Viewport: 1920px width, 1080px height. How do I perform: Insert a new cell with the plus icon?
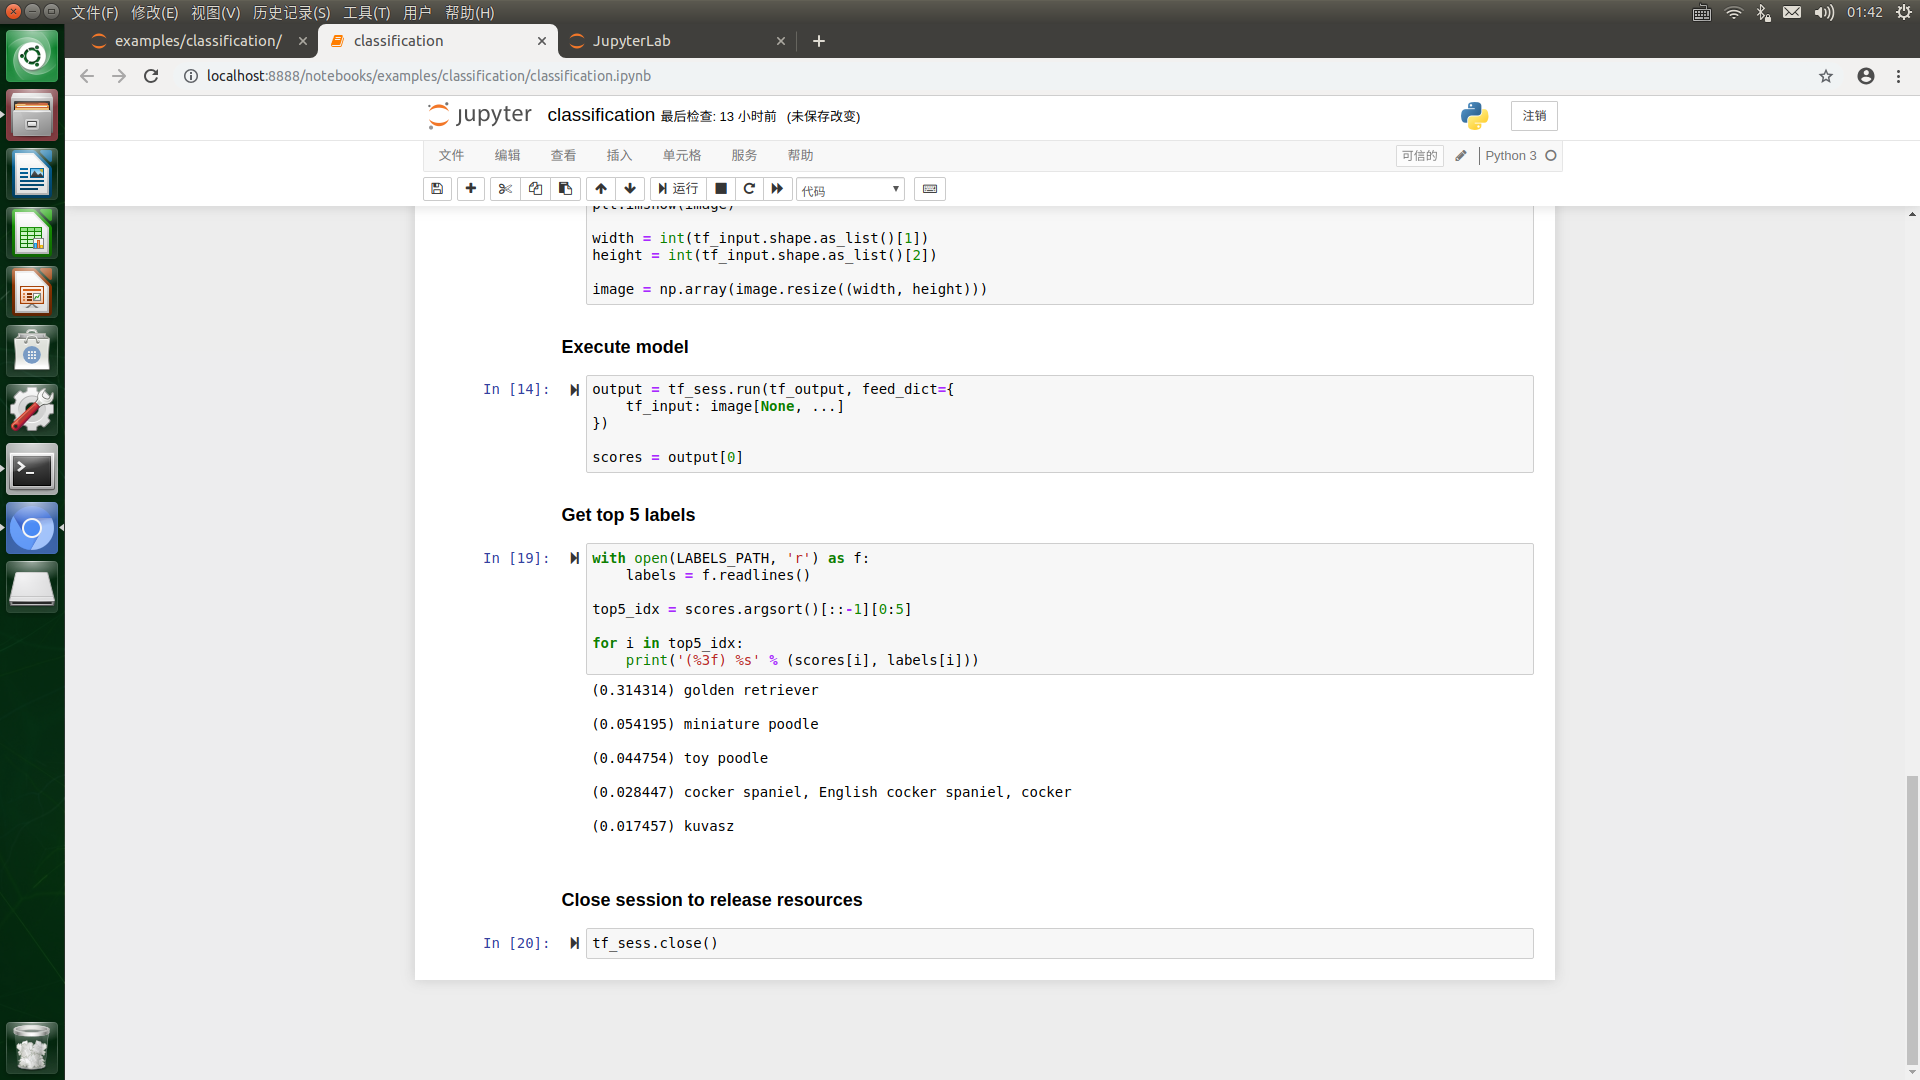(470, 188)
